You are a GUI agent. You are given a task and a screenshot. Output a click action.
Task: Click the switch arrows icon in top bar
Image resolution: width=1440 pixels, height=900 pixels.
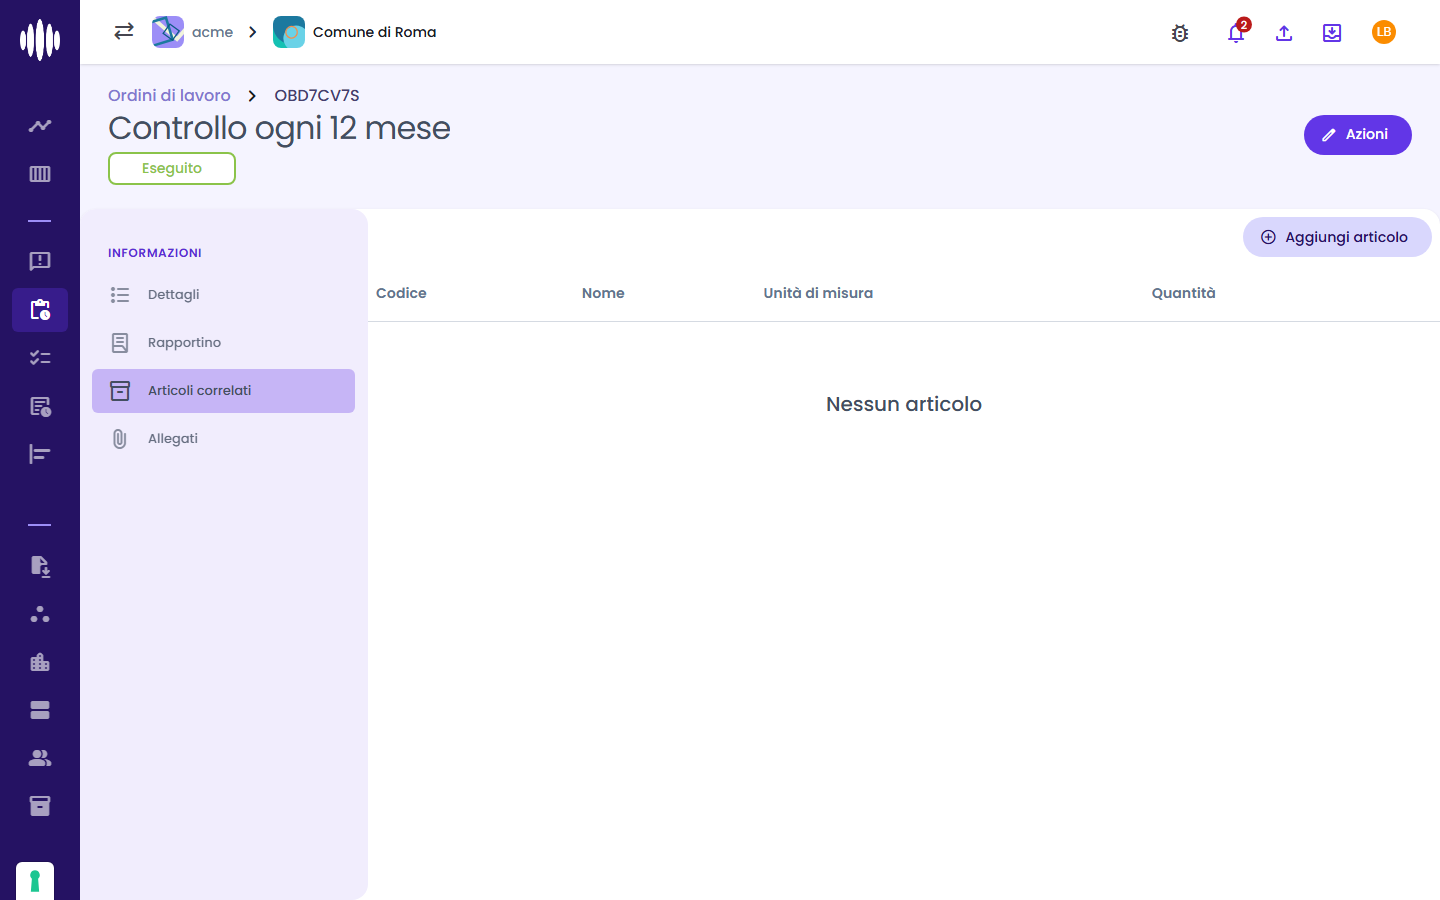pos(124,32)
